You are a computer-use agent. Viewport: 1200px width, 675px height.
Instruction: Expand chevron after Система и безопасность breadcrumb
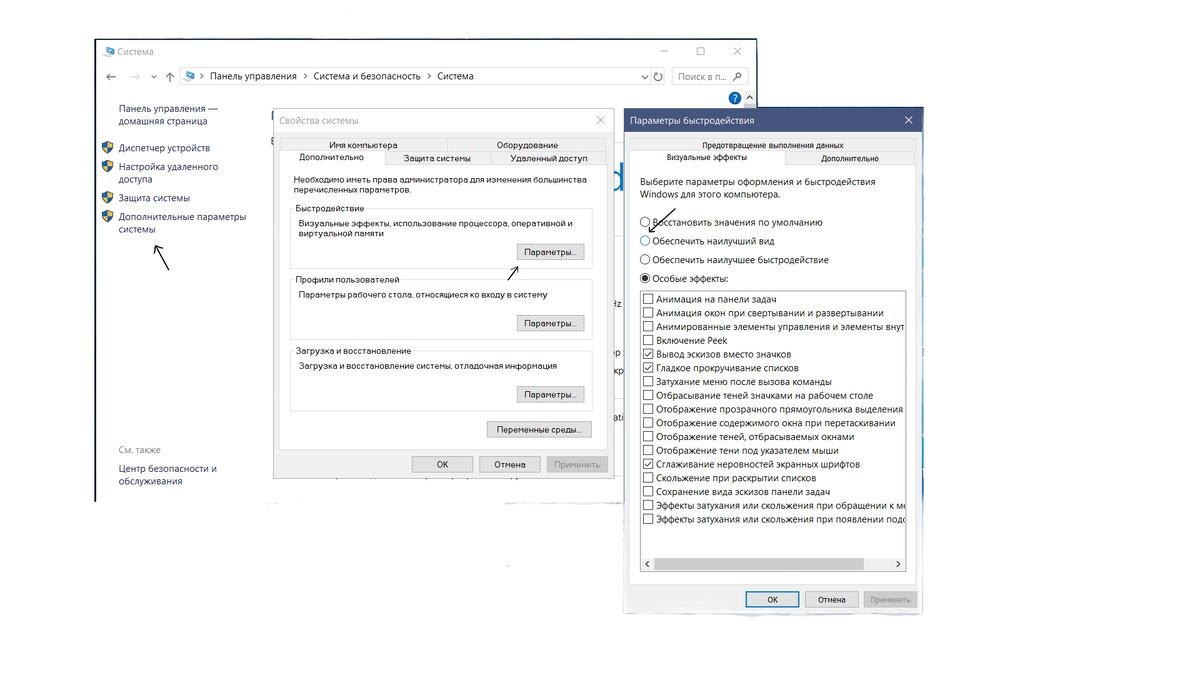430,76
